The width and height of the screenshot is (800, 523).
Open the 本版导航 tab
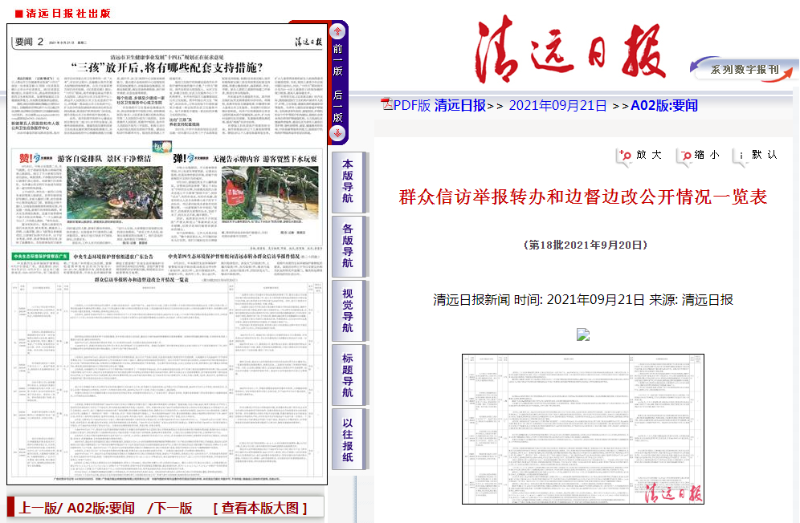pyautogui.click(x=348, y=182)
